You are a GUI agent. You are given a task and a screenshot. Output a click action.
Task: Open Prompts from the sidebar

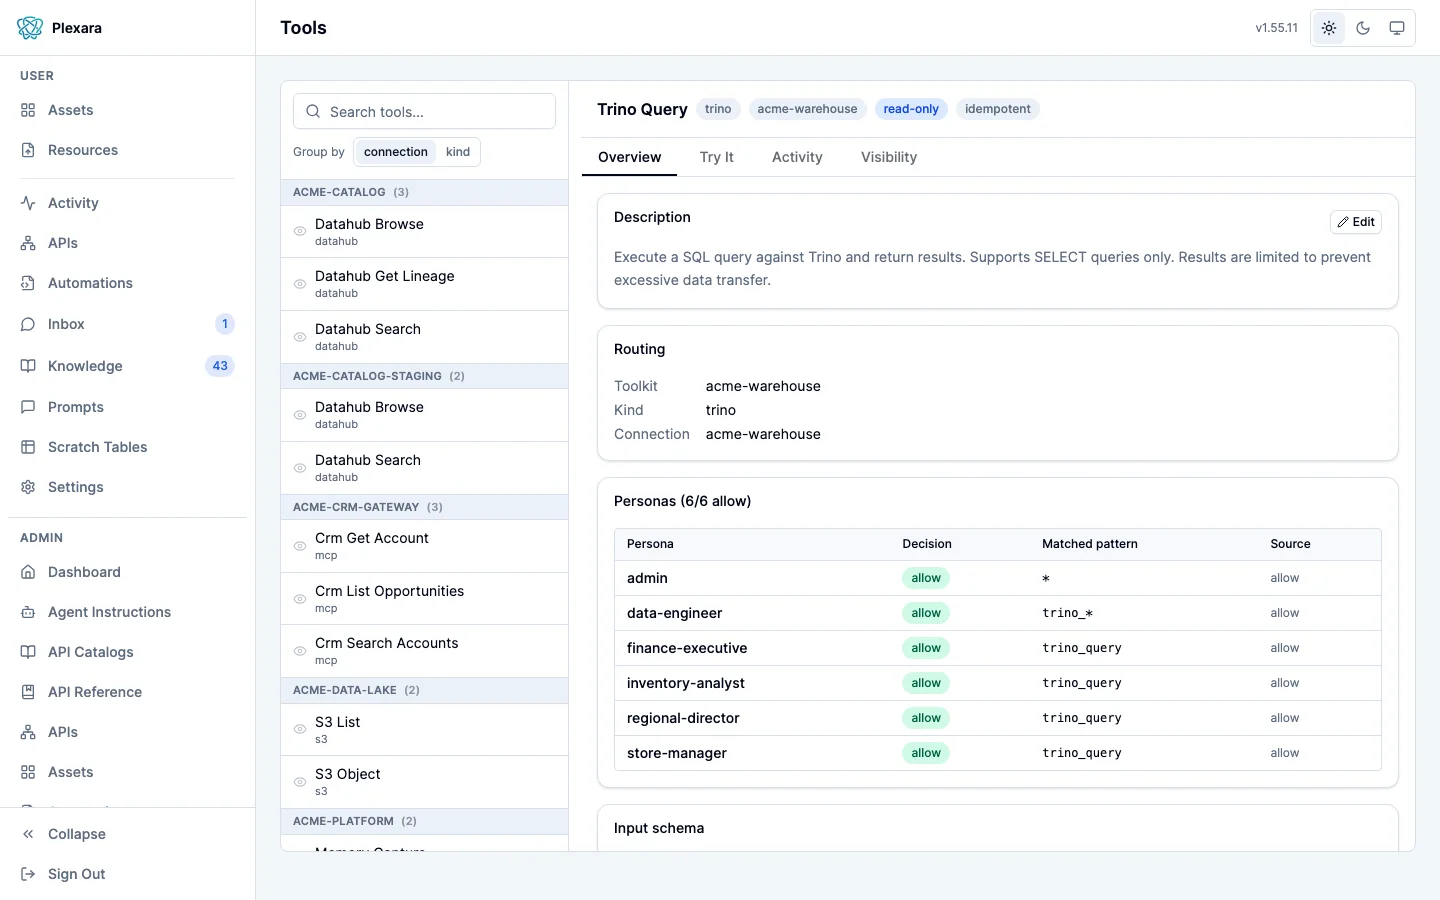coord(127,407)
